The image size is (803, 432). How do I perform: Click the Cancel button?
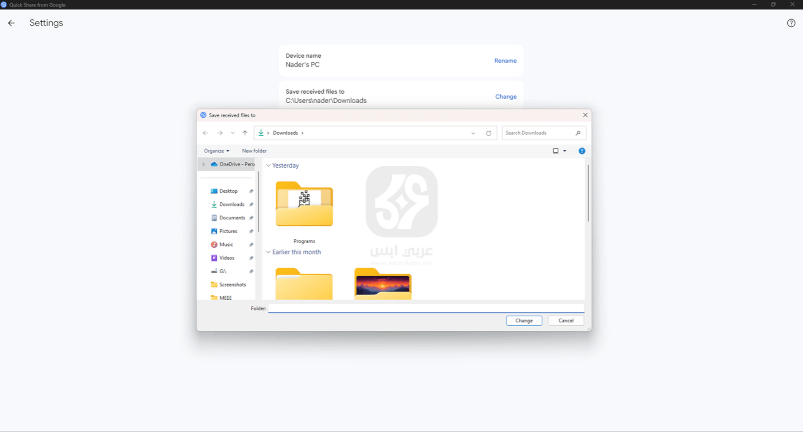click(x=565, y=320)
